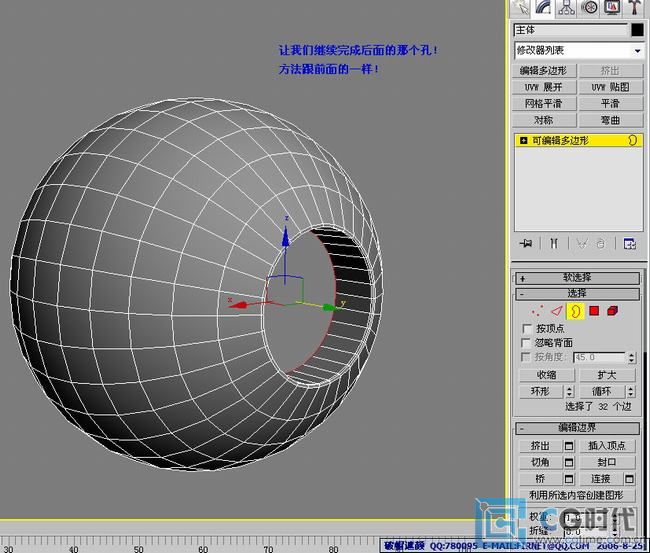
Task: Select Edge sub-object level icon
Action: pos(557,311)
